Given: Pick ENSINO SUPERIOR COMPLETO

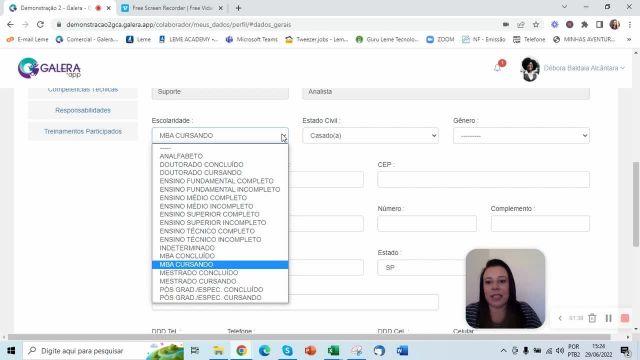Looking at the screenshot, I should [x=220, y=214].
